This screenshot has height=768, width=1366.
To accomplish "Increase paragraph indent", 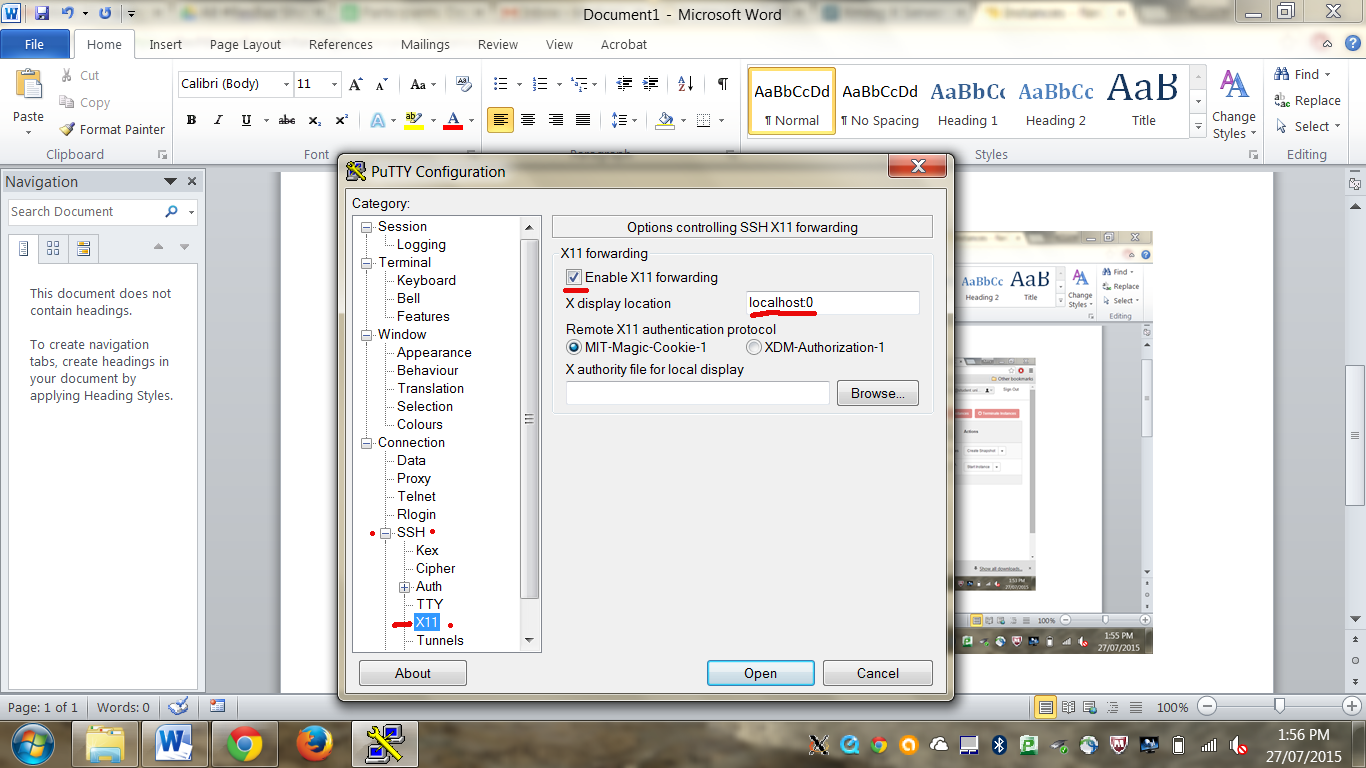I will pos(651,84).
